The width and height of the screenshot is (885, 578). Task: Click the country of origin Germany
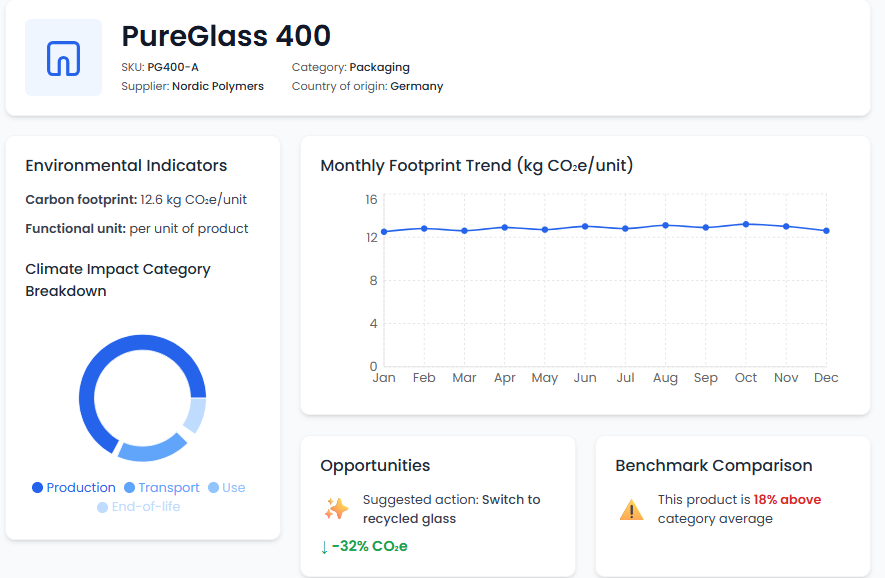417,86
